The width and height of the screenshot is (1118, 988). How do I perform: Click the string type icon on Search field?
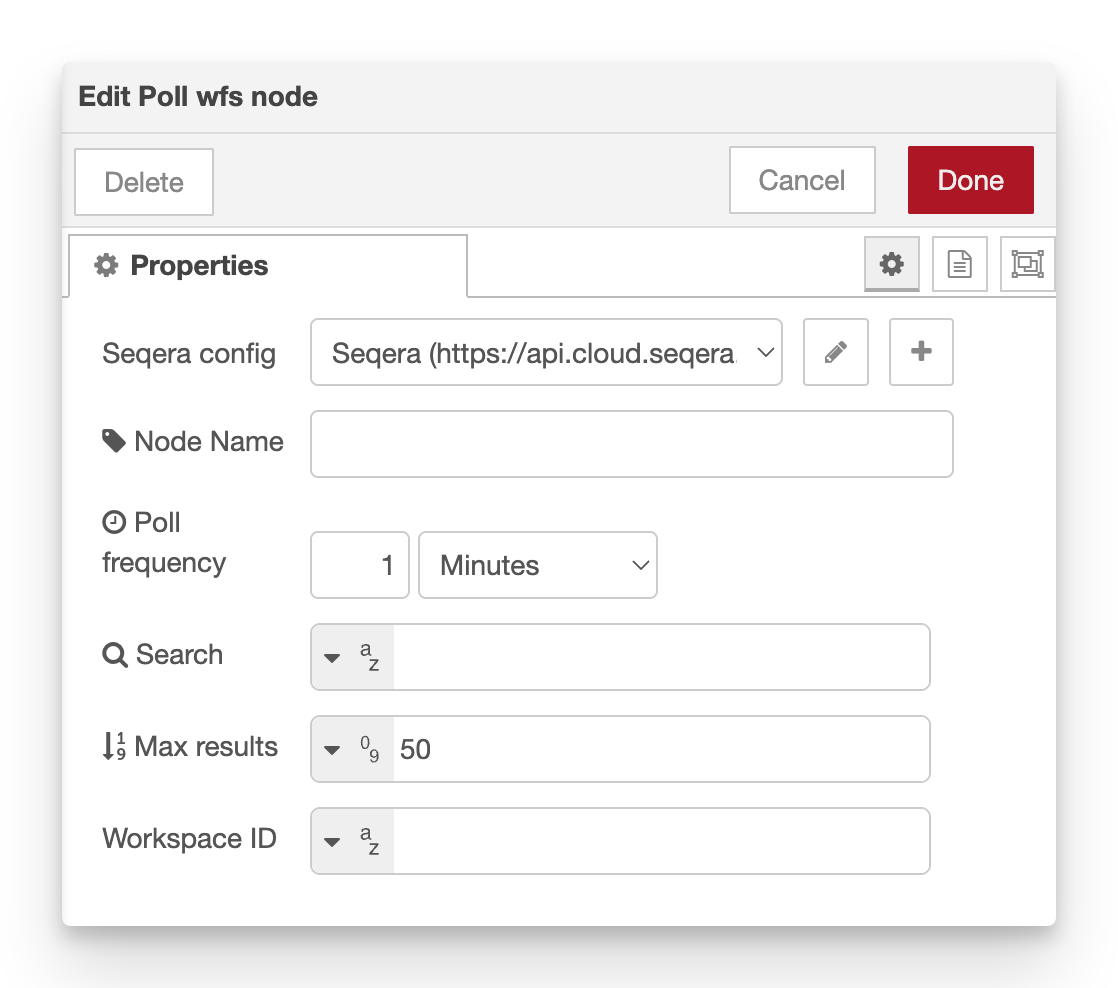(368, 656)
